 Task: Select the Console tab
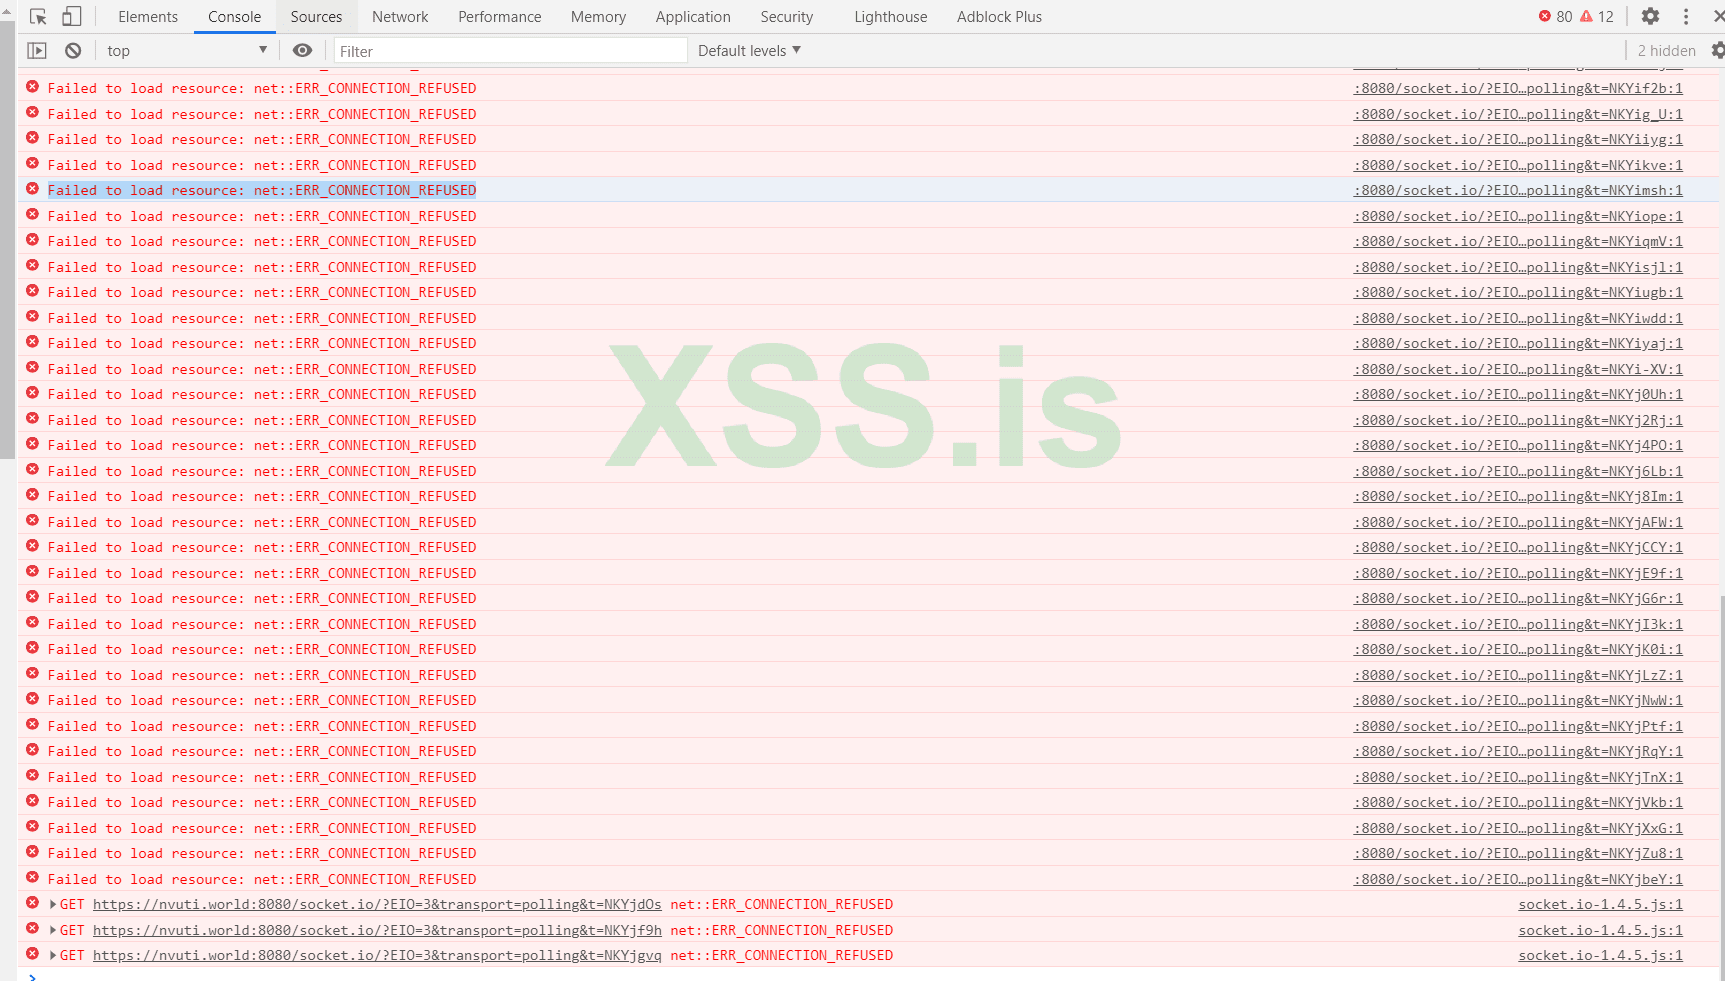point(234,17)
